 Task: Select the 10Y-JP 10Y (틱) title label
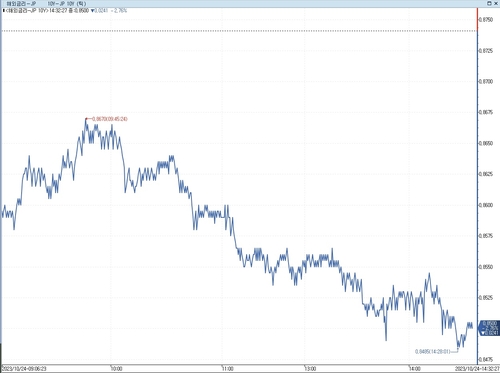tap(67, 4)
